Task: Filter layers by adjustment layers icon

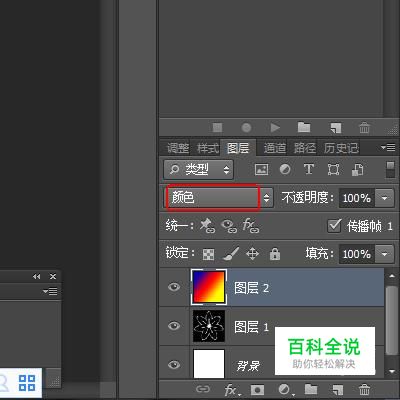Action: (285, 169)
